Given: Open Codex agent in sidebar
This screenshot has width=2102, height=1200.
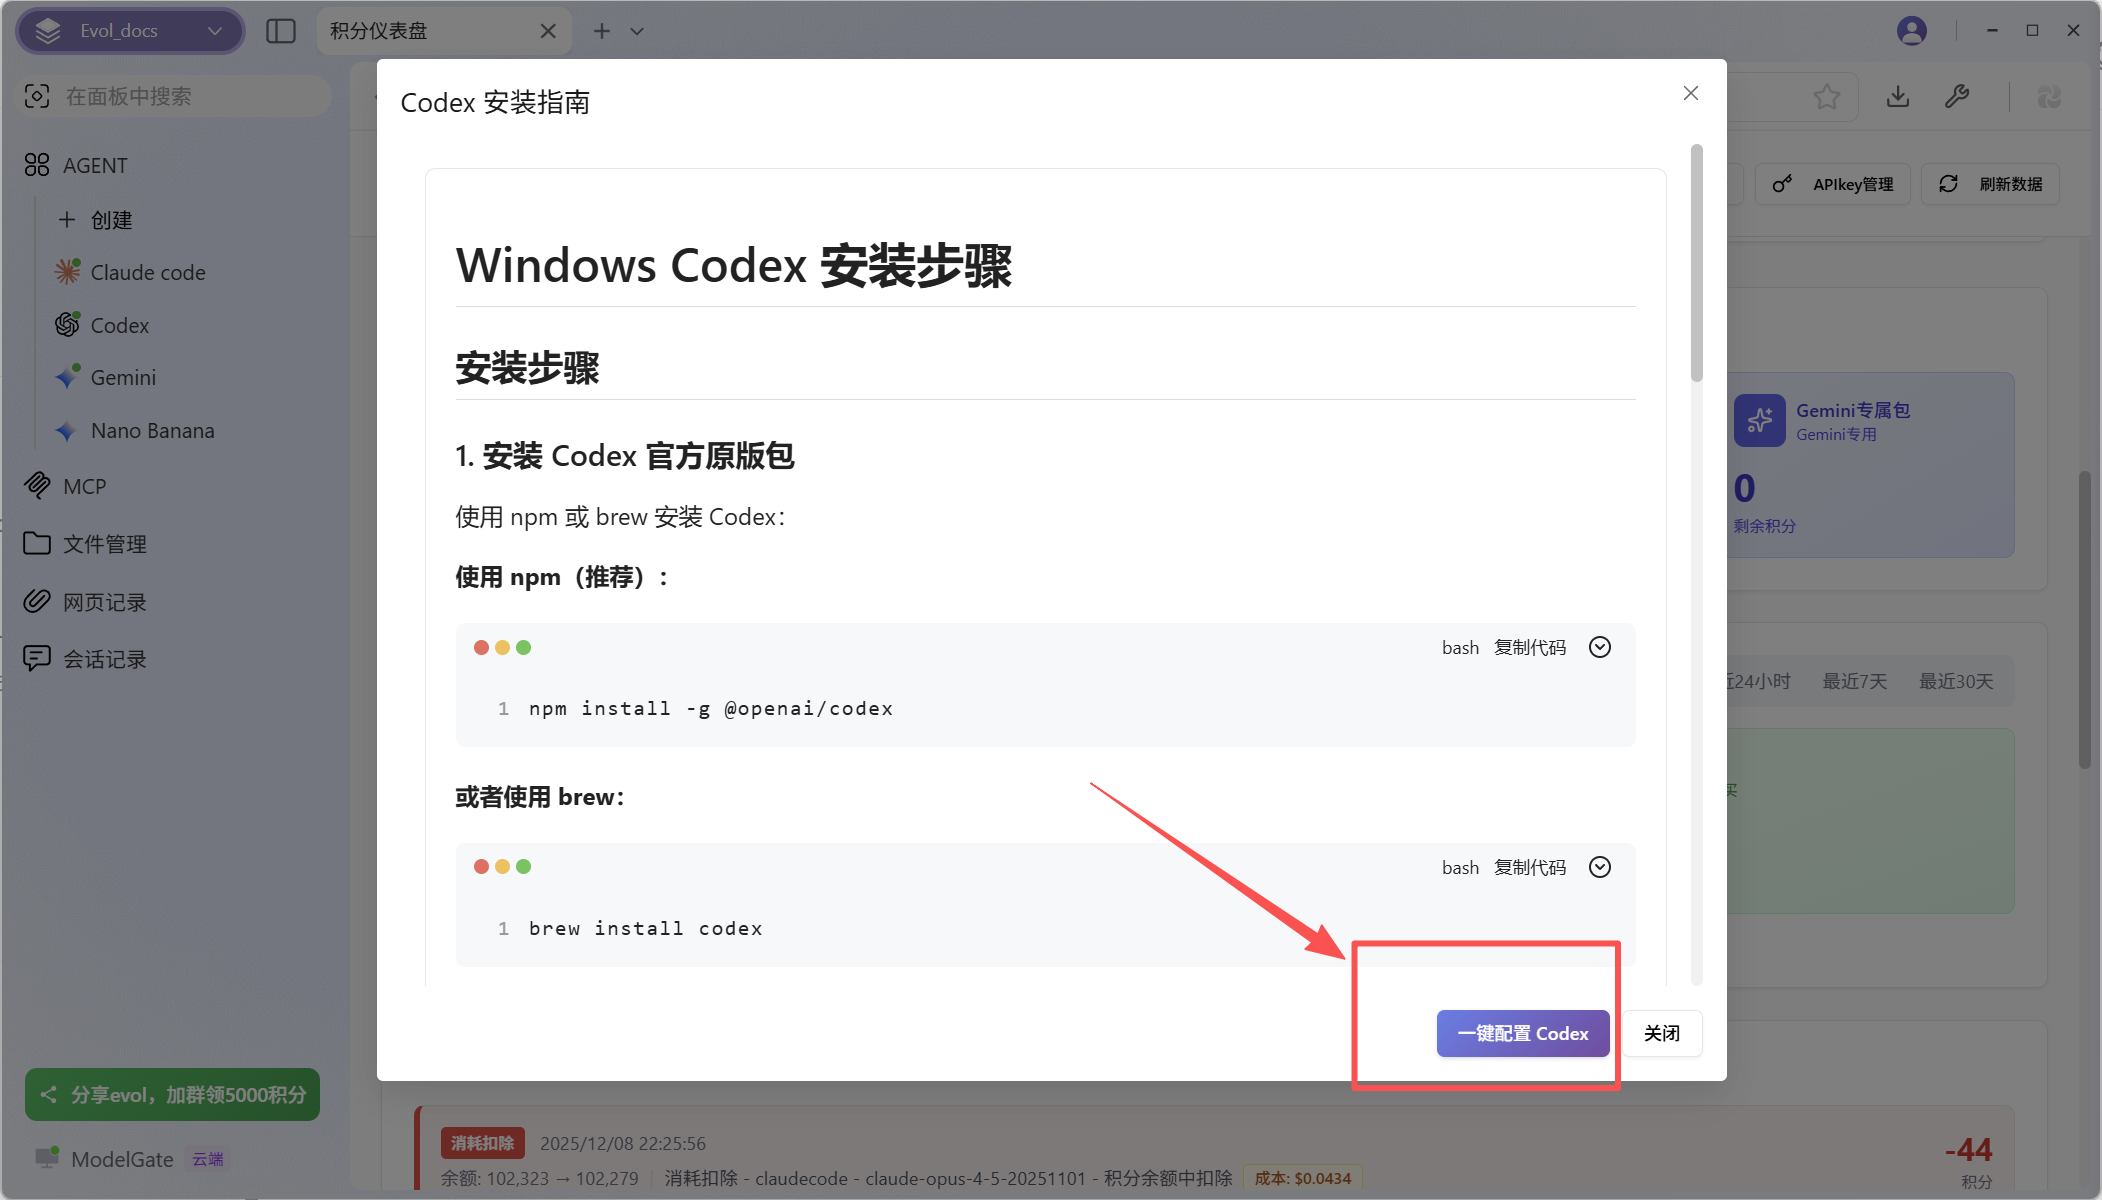Looking at the screenshot, I should (119, 325).
